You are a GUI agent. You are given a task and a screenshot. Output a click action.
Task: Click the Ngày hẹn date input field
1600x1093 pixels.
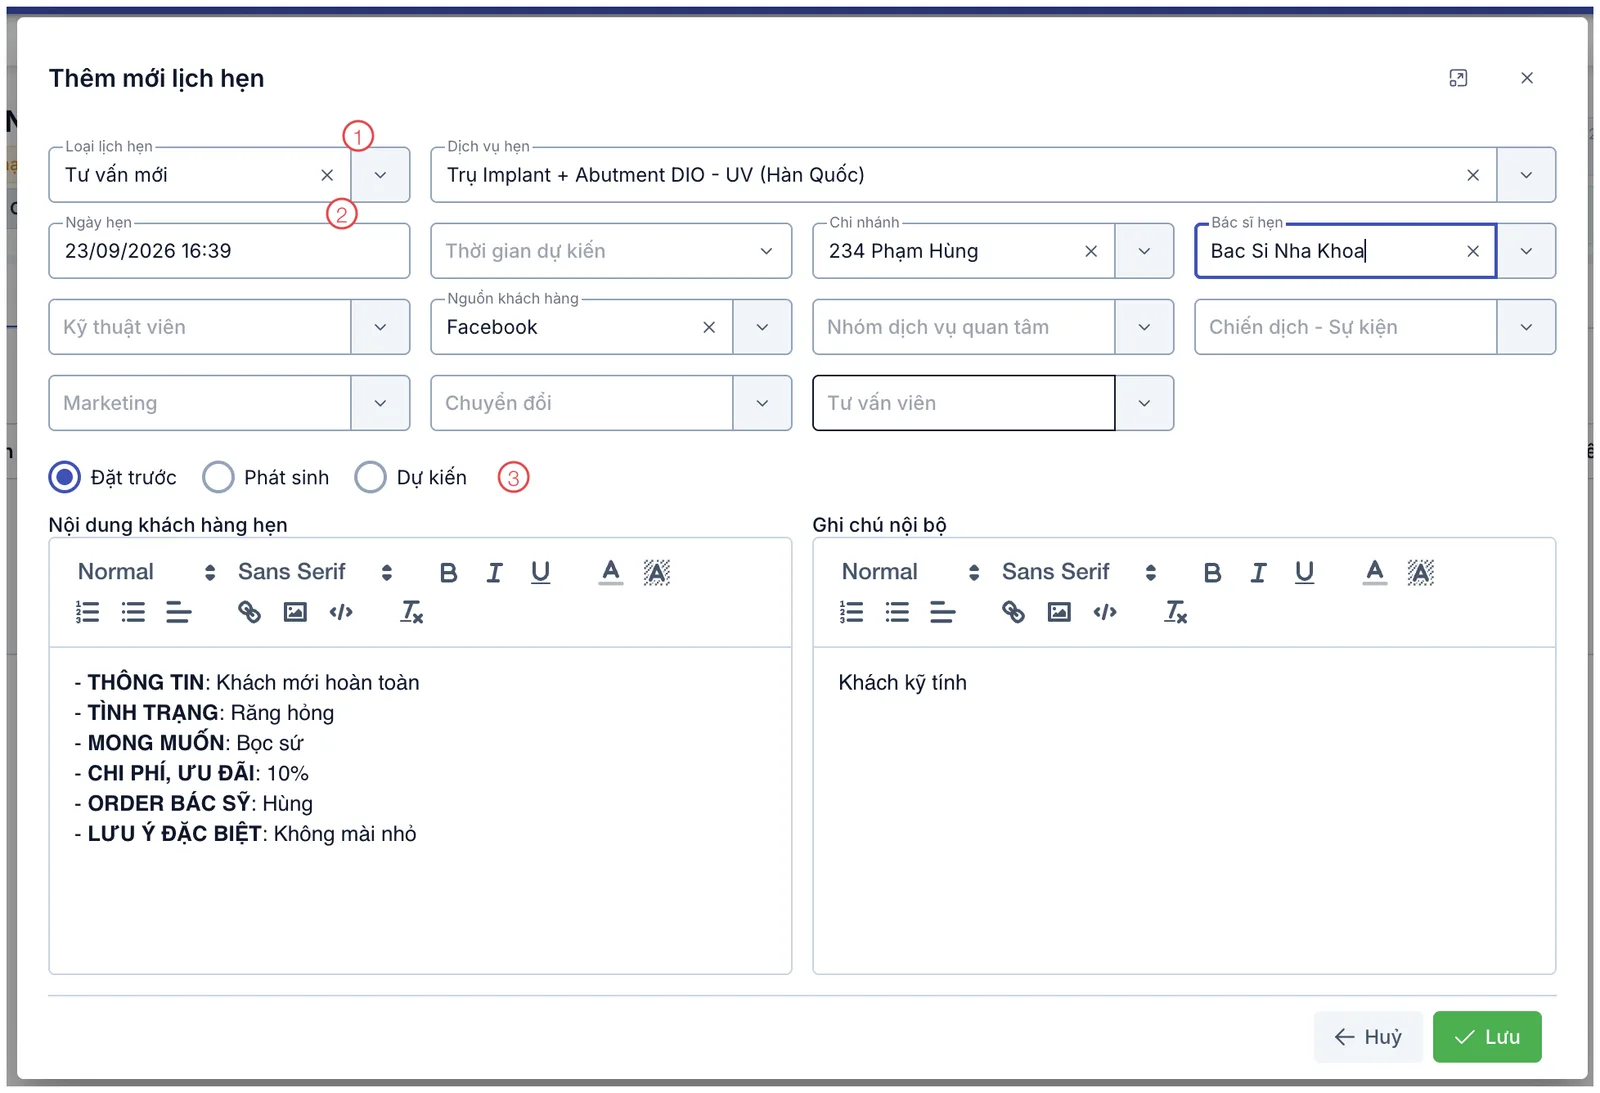[x=229, y=251]
